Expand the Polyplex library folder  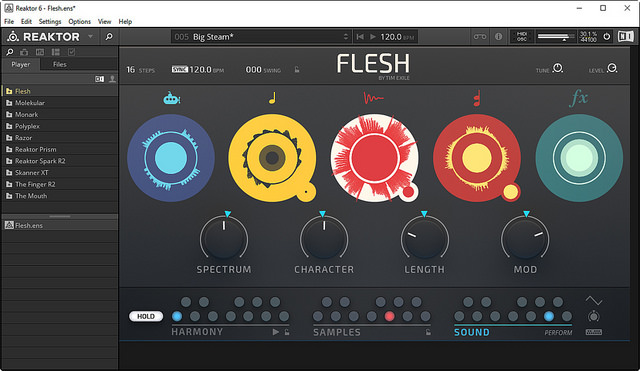tap(9, 126)
